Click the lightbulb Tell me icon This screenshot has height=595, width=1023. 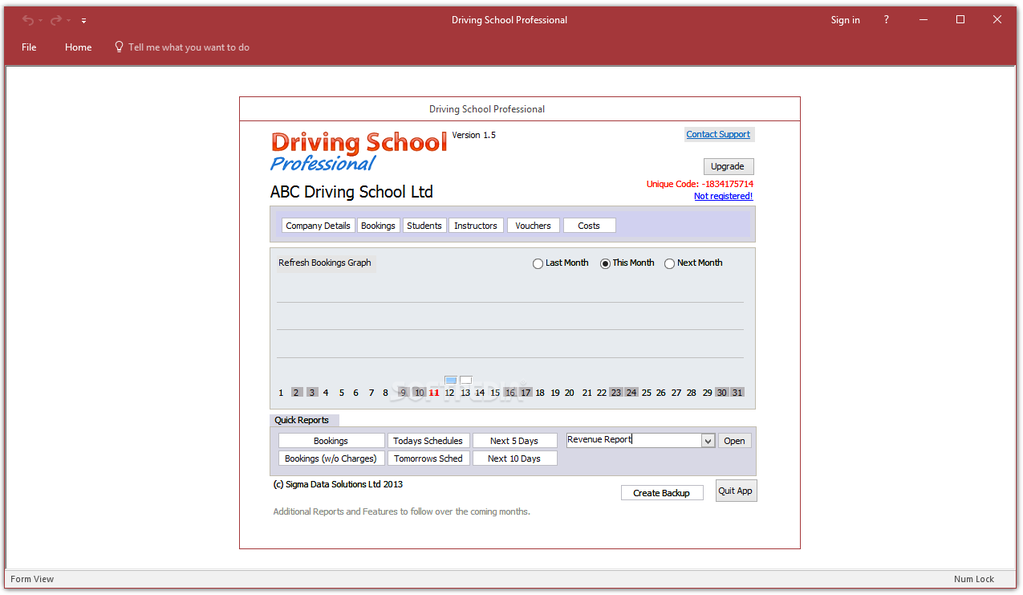pyautogui.click(x=119, y=47)
